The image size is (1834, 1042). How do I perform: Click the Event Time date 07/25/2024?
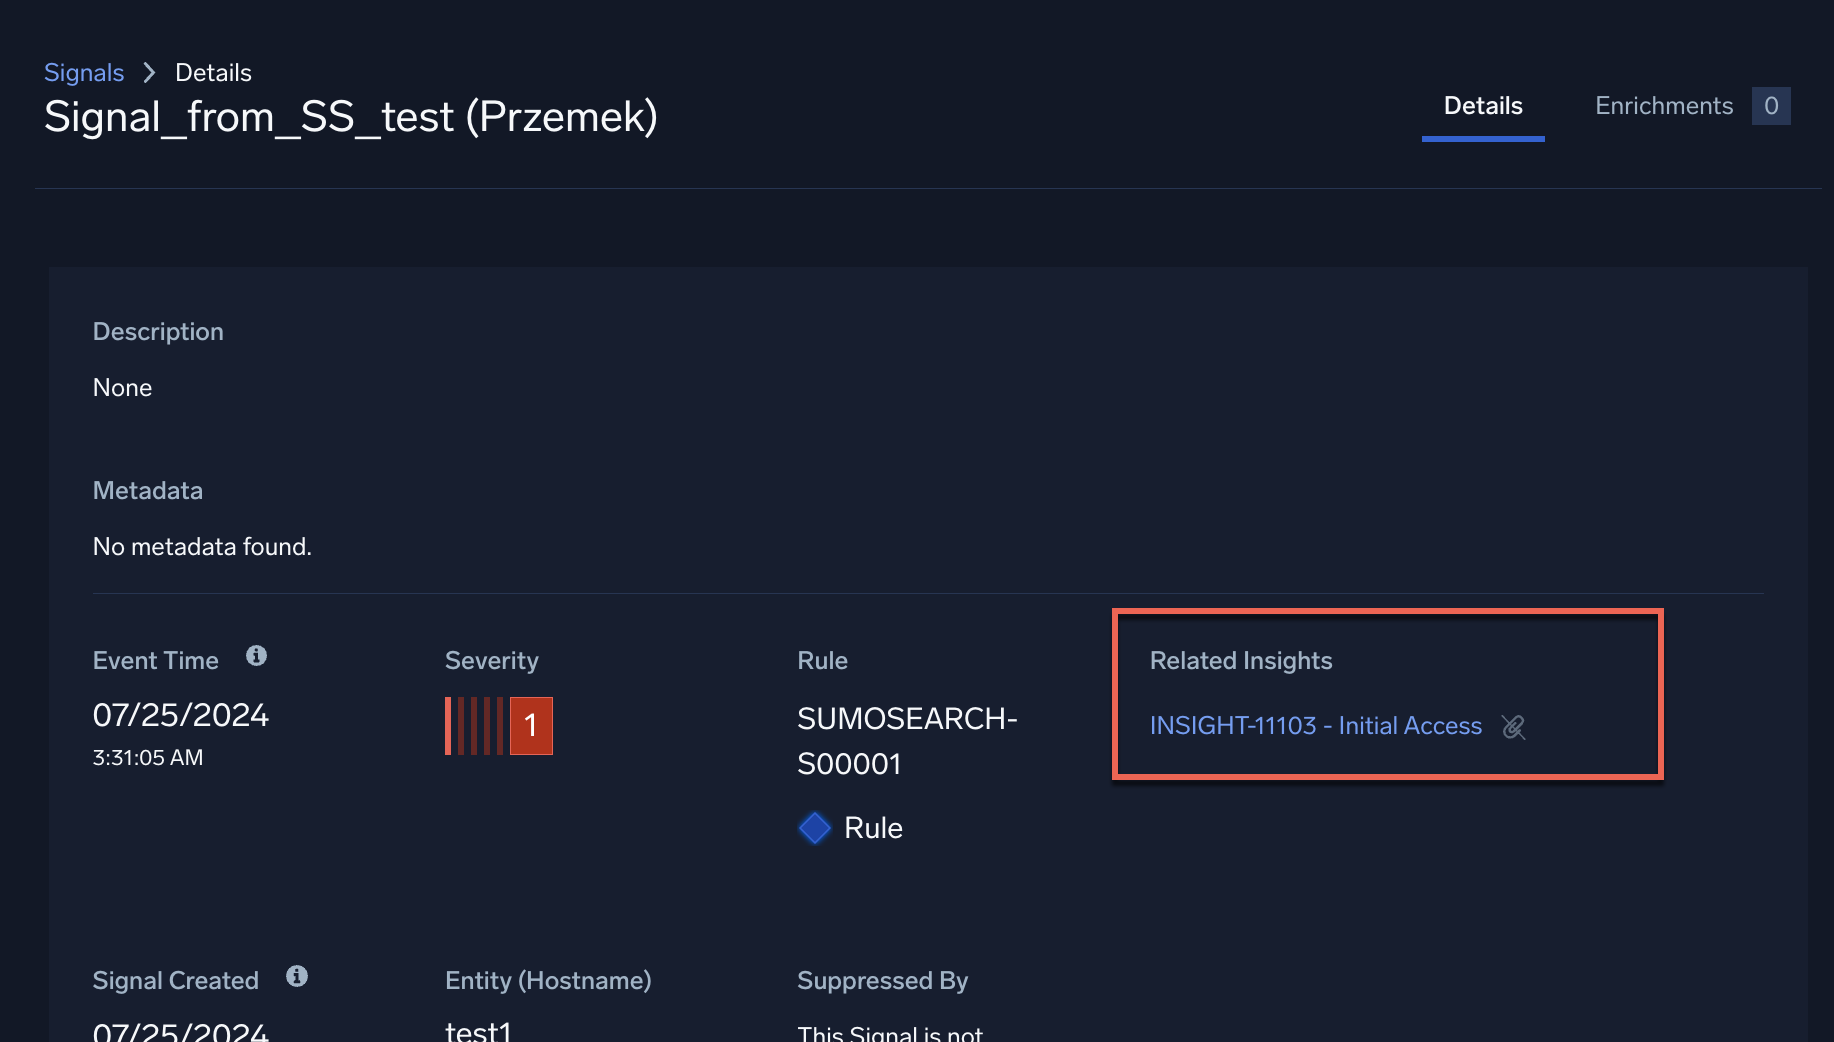pos(181,715)
